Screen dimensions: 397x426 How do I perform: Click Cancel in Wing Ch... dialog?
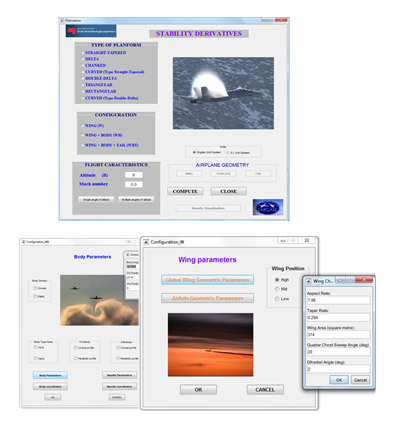[360, 380]
